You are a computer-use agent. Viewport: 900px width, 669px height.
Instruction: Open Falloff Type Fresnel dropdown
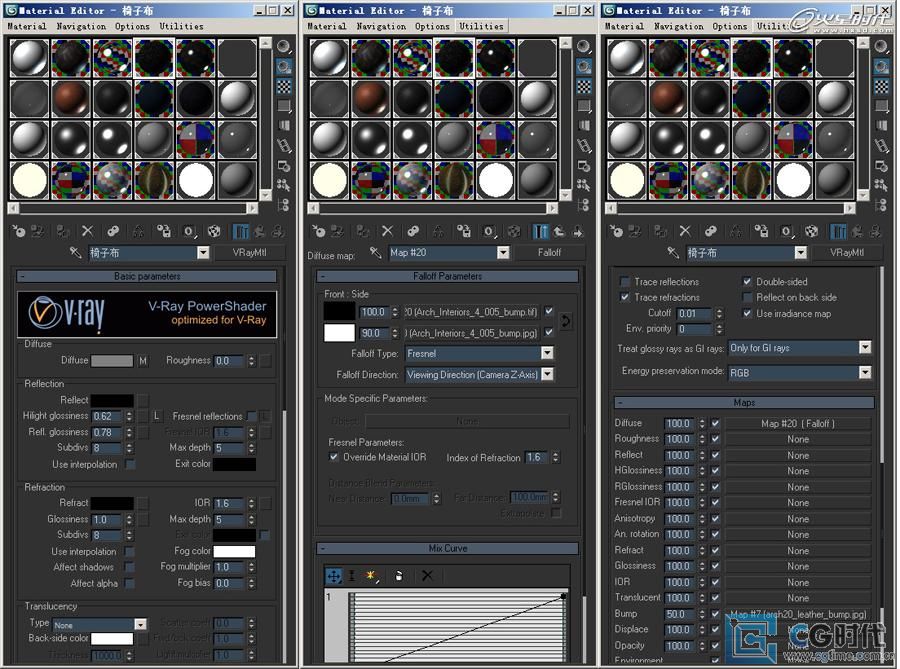[547, 353]
